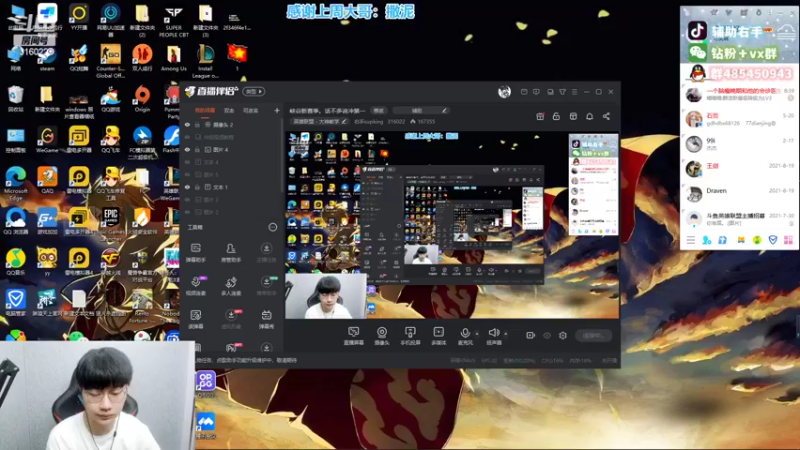Open Draven chat in QQ panel
This screenshot has height=450, width=800.
[x=739, y=193]
